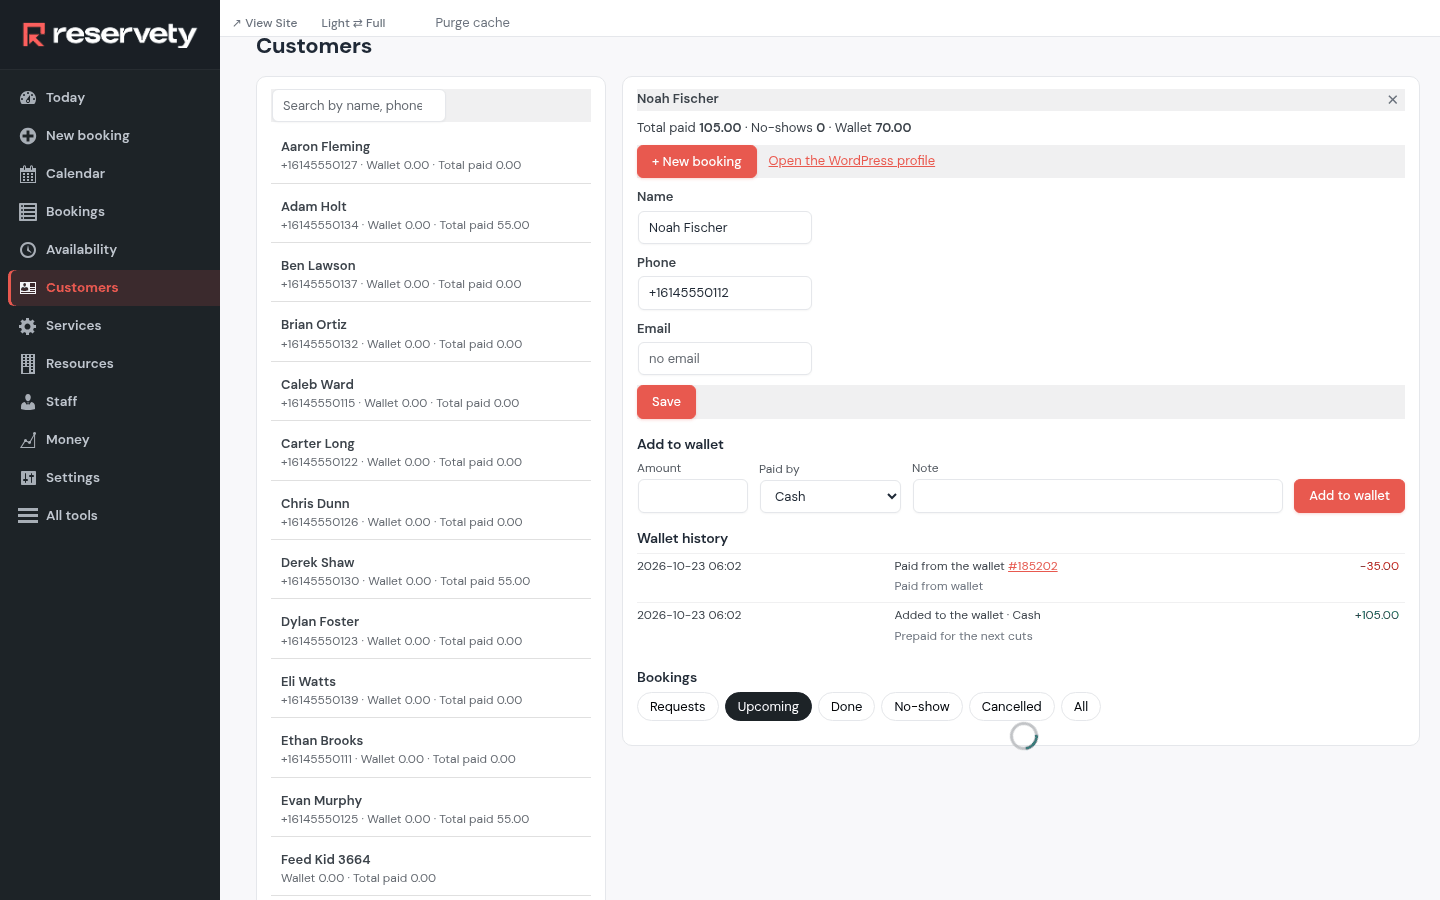1440x900 pixels.
Task: Switch to the Cancelled bookings tab
Action: pos(1011,707)
